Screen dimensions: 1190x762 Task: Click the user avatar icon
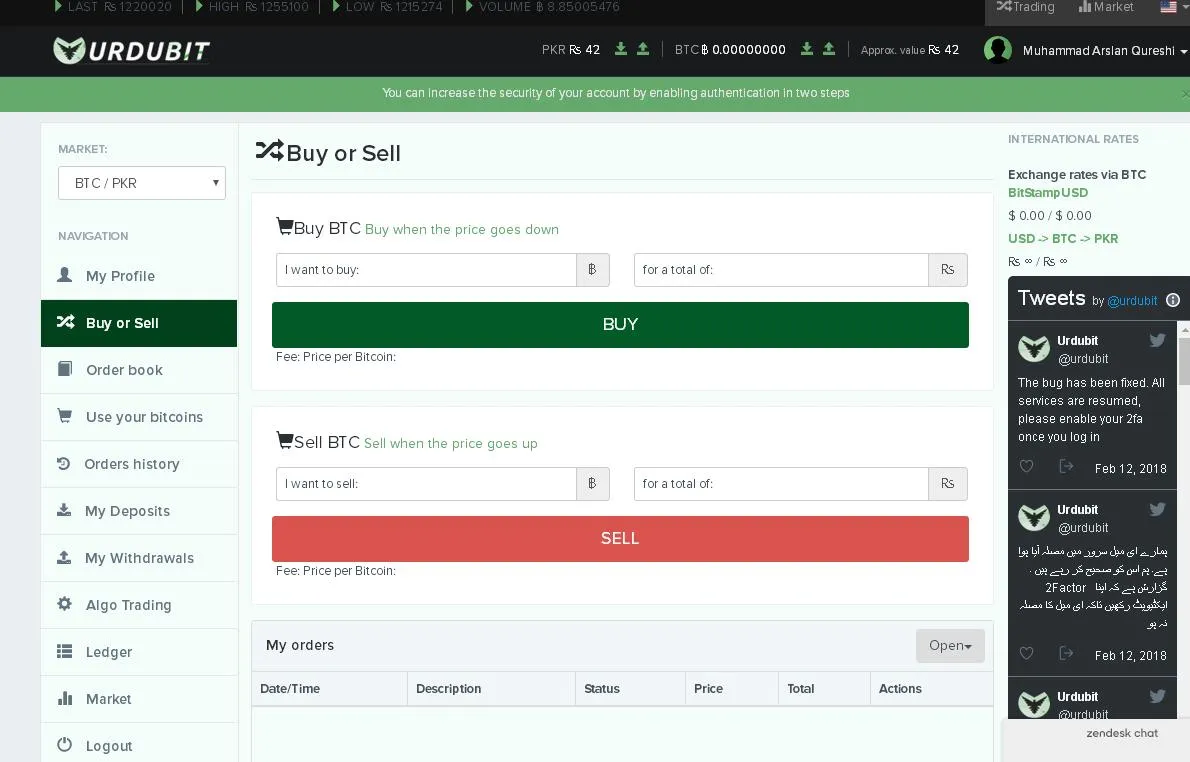[997, 50]
